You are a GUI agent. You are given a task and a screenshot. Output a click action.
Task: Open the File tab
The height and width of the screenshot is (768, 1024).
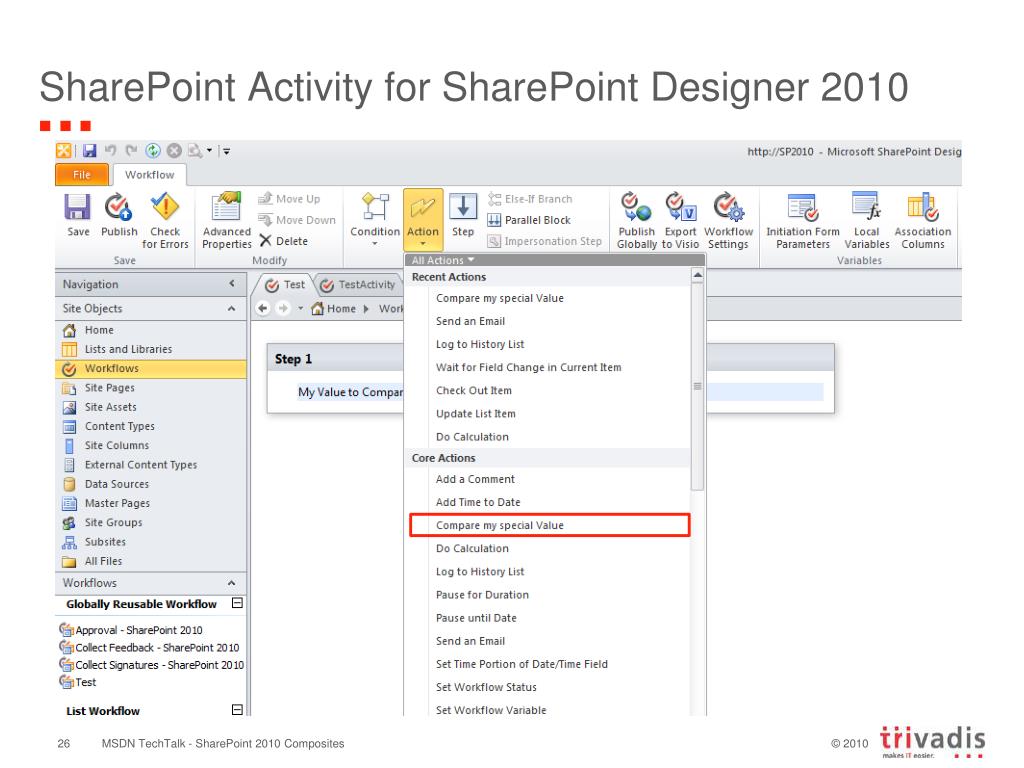[82, 175]
